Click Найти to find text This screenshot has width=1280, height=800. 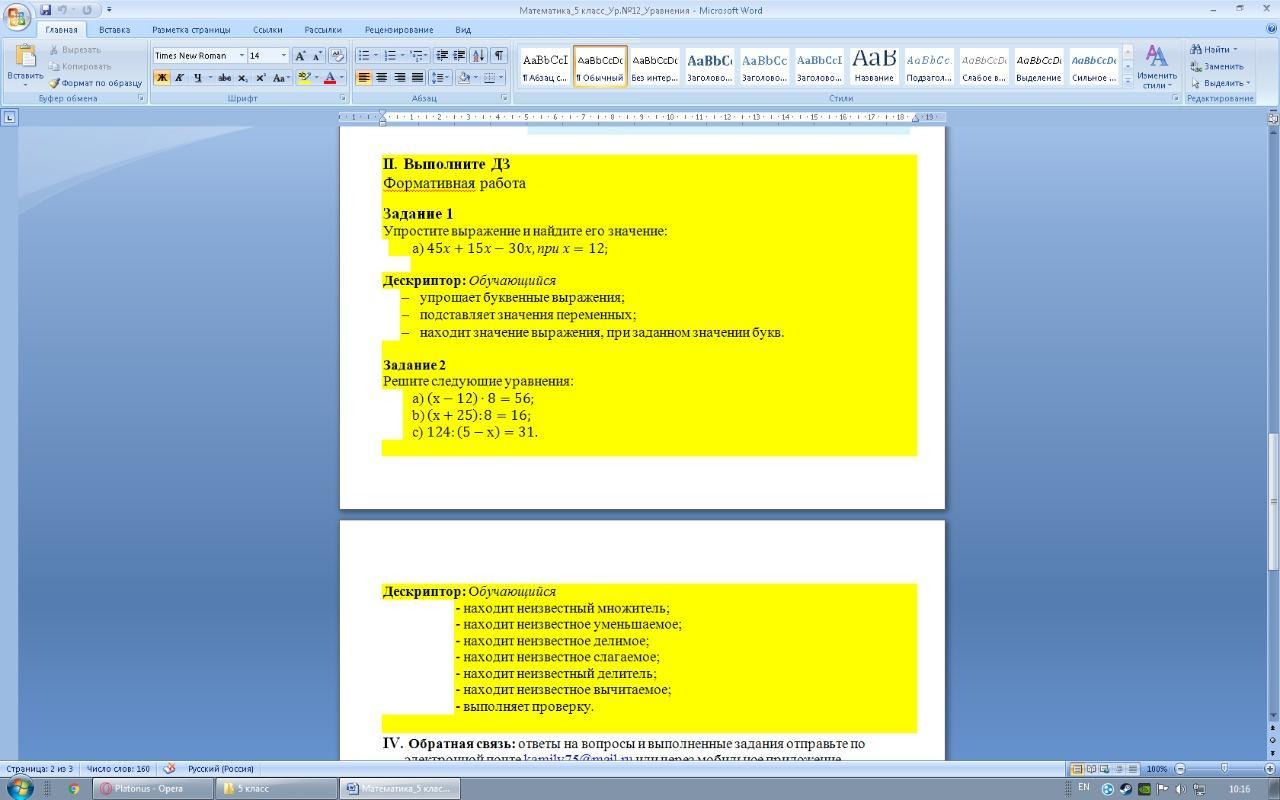pyautogui.click(x=1214, y=49)
